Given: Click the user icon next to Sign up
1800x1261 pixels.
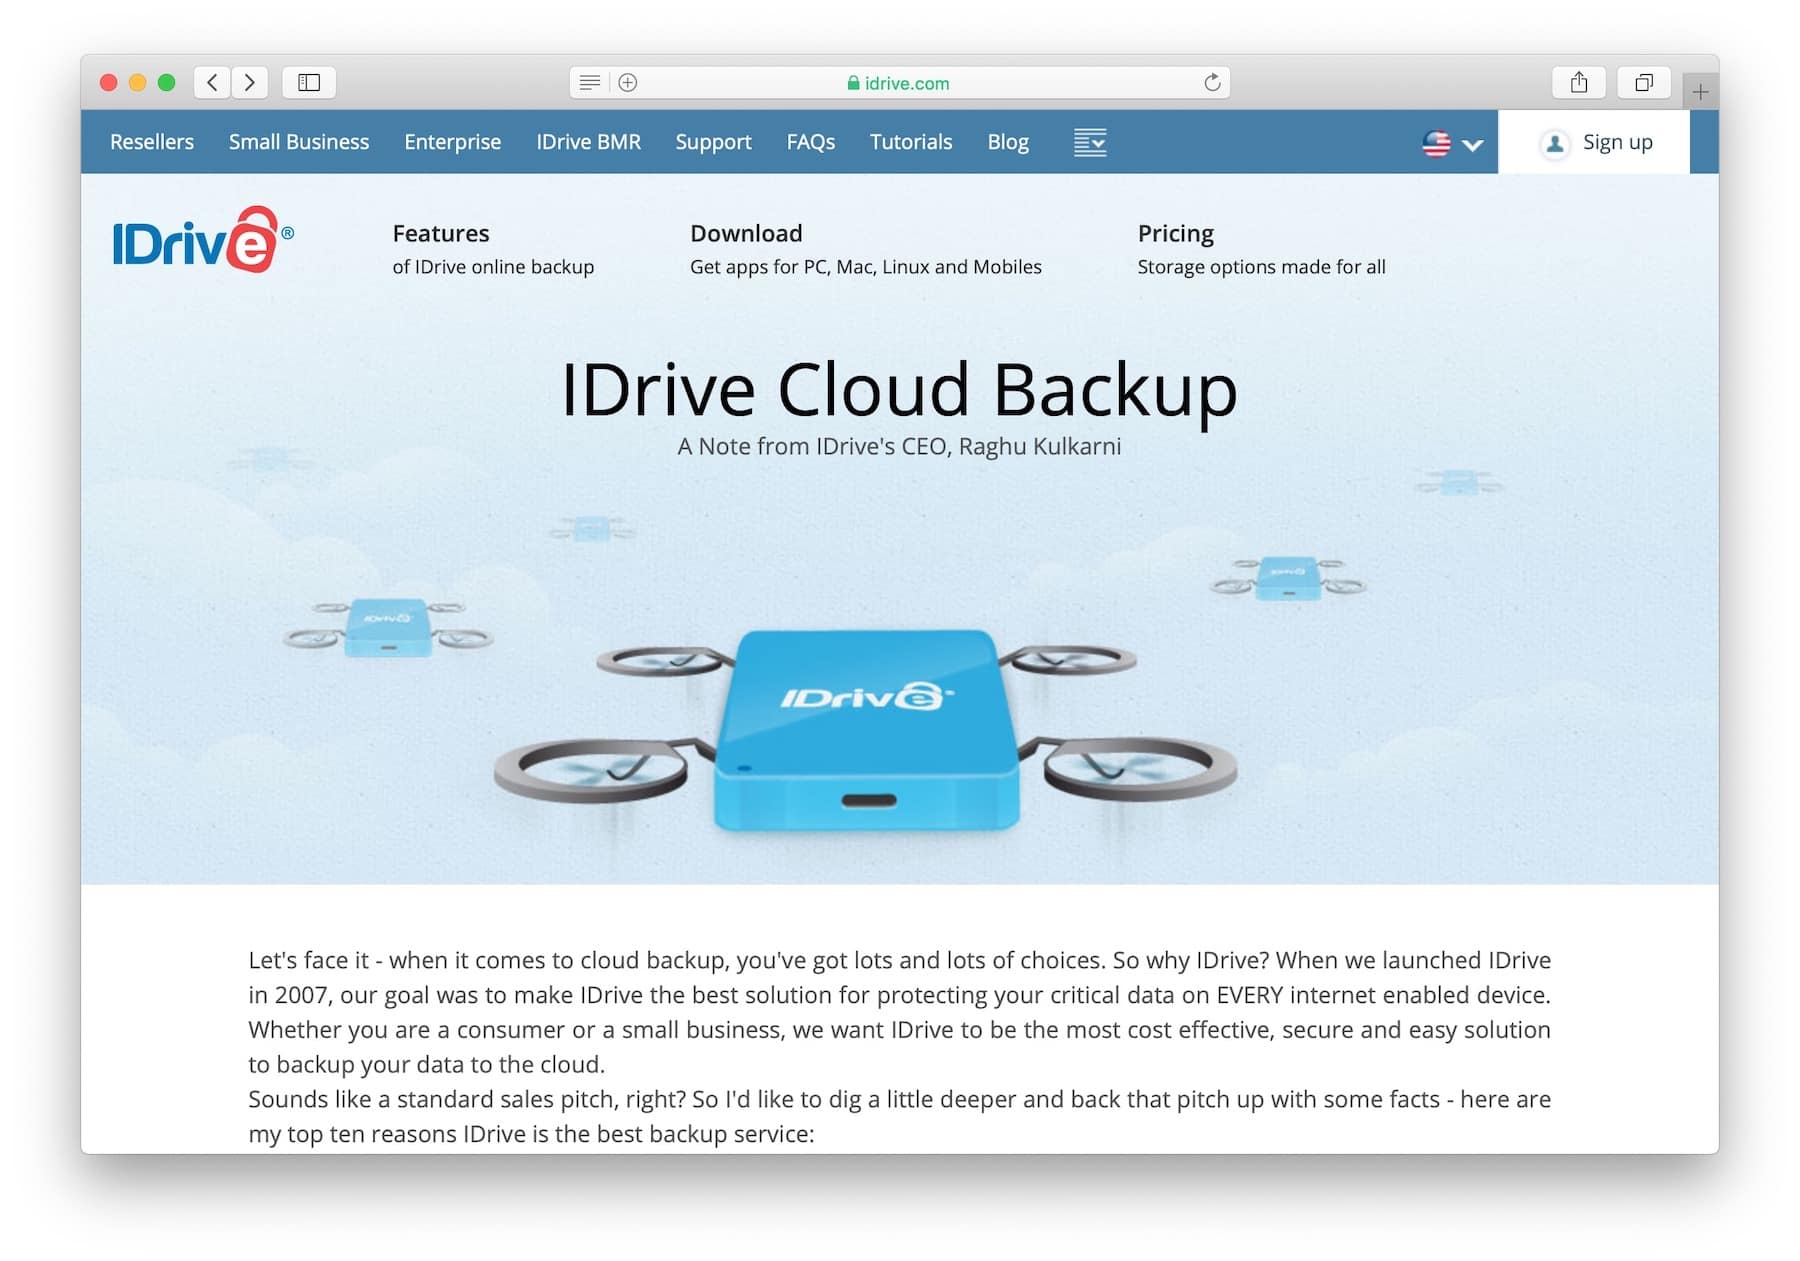Looking at the screenshot, I should coord(1554,144).
